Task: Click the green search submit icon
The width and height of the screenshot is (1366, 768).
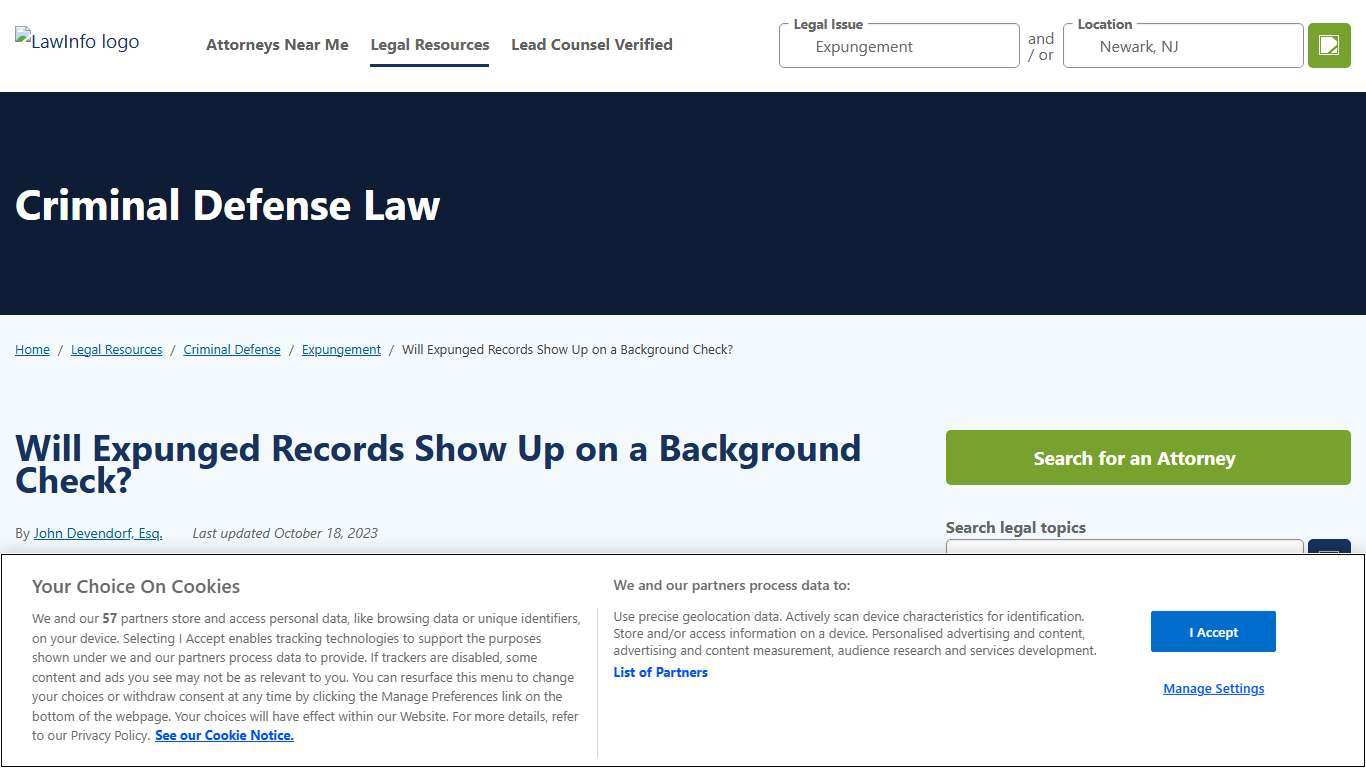Action: tap(1328, 45)
